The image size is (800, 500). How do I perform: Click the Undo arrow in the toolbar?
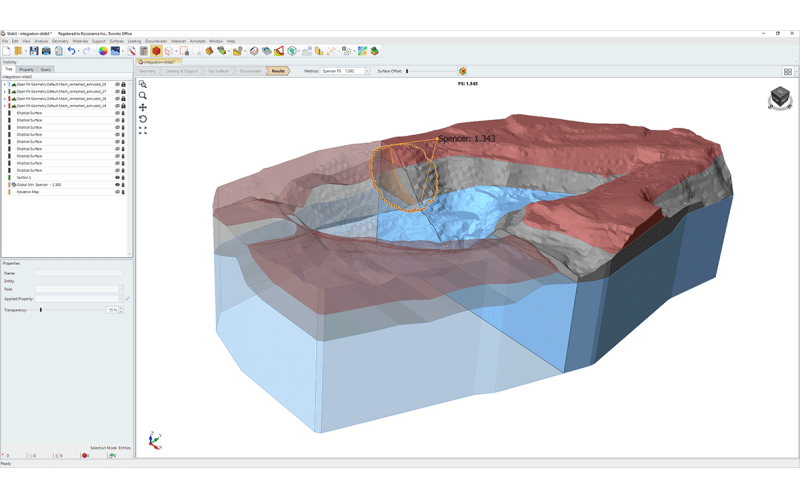pyautogui.click(x=71, y=51)
